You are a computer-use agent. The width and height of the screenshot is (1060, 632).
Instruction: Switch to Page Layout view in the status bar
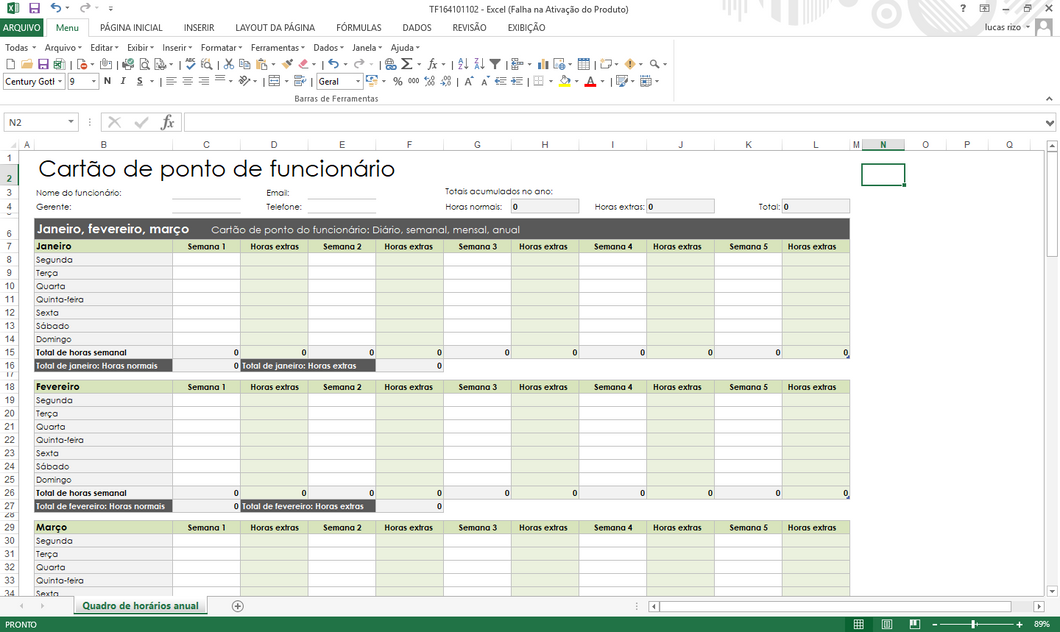886,624
